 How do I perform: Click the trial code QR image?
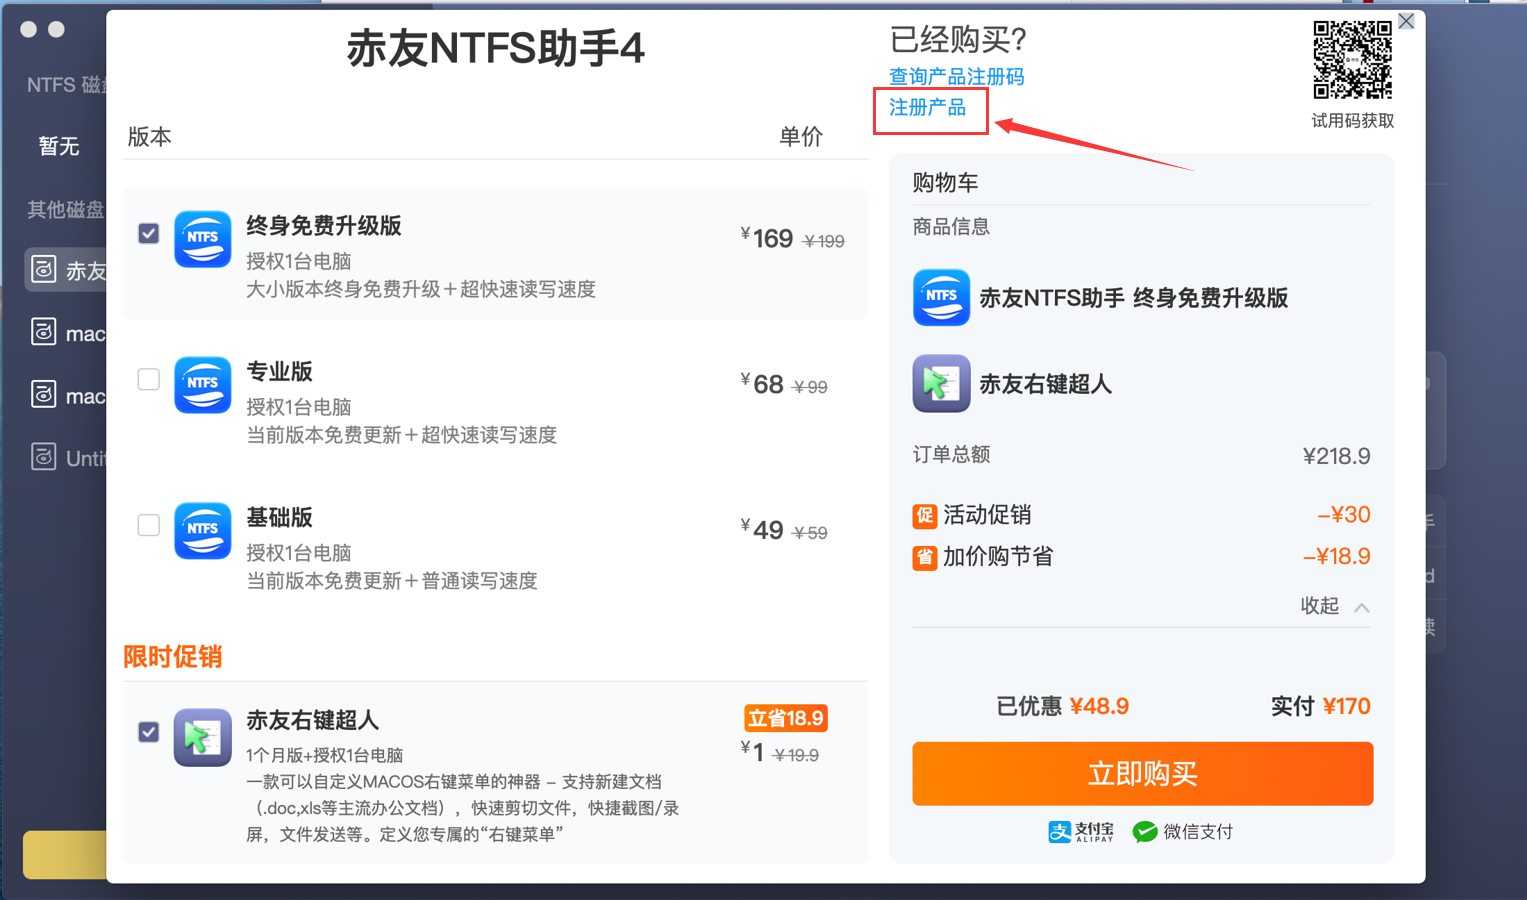1352,61
